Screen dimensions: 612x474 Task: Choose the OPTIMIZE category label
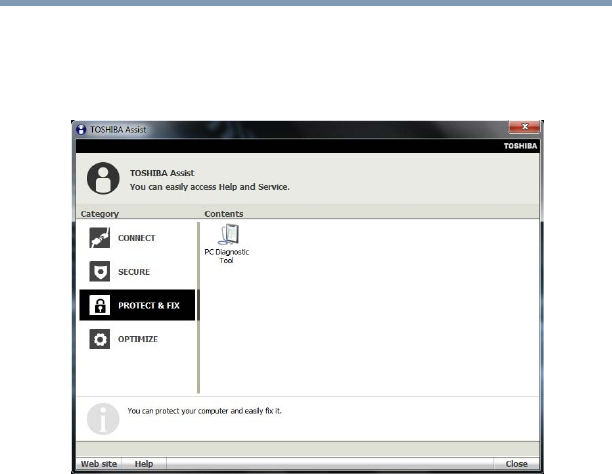tap(138, 339)
